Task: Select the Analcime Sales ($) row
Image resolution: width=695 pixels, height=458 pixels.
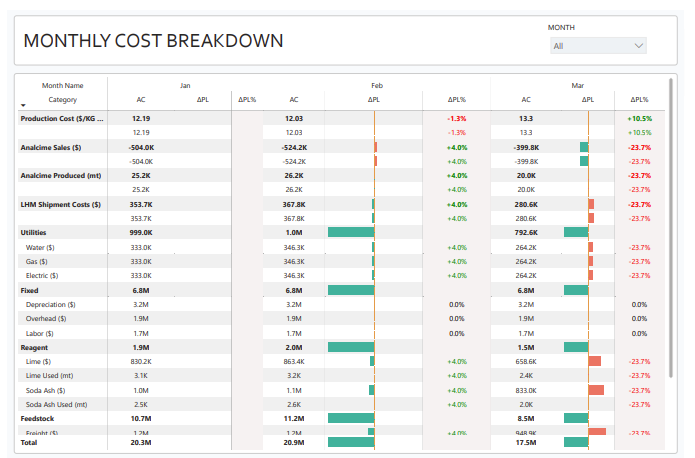Action: point(341,147)
